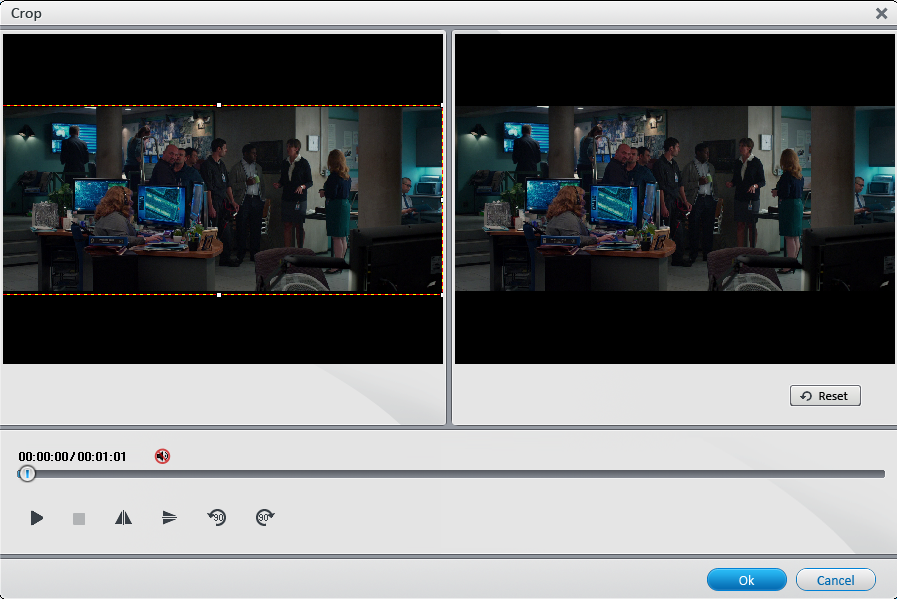The height and width of the screenshot is (599, 897).
Task: Click the 00:00:00 / 00:01:01 timecode
Action: point(72,457)
